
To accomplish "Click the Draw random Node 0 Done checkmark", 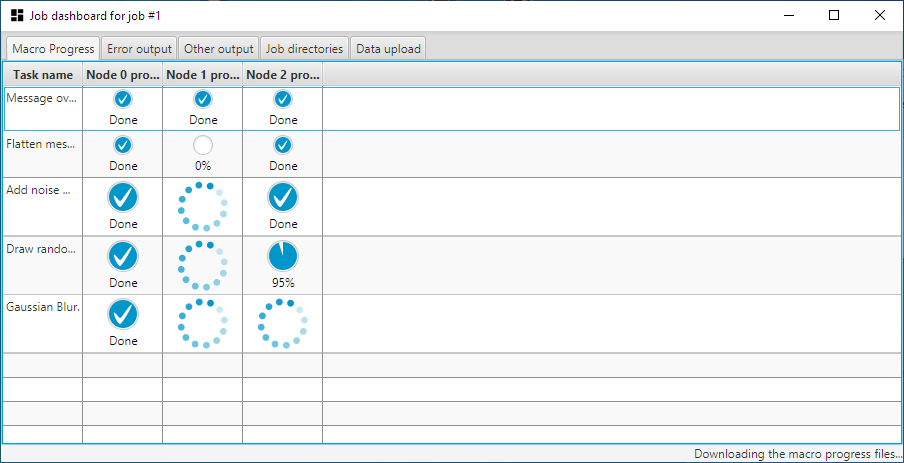I will click(122, 256).
